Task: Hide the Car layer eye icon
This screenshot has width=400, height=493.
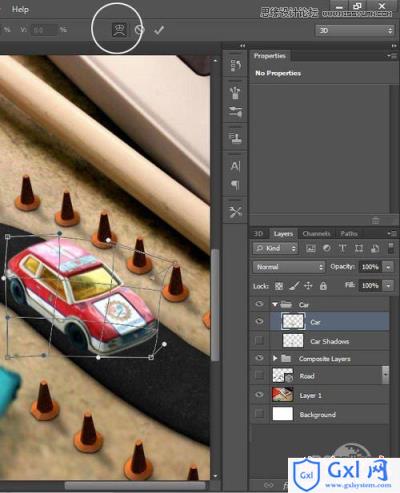Action: [259, 321]
